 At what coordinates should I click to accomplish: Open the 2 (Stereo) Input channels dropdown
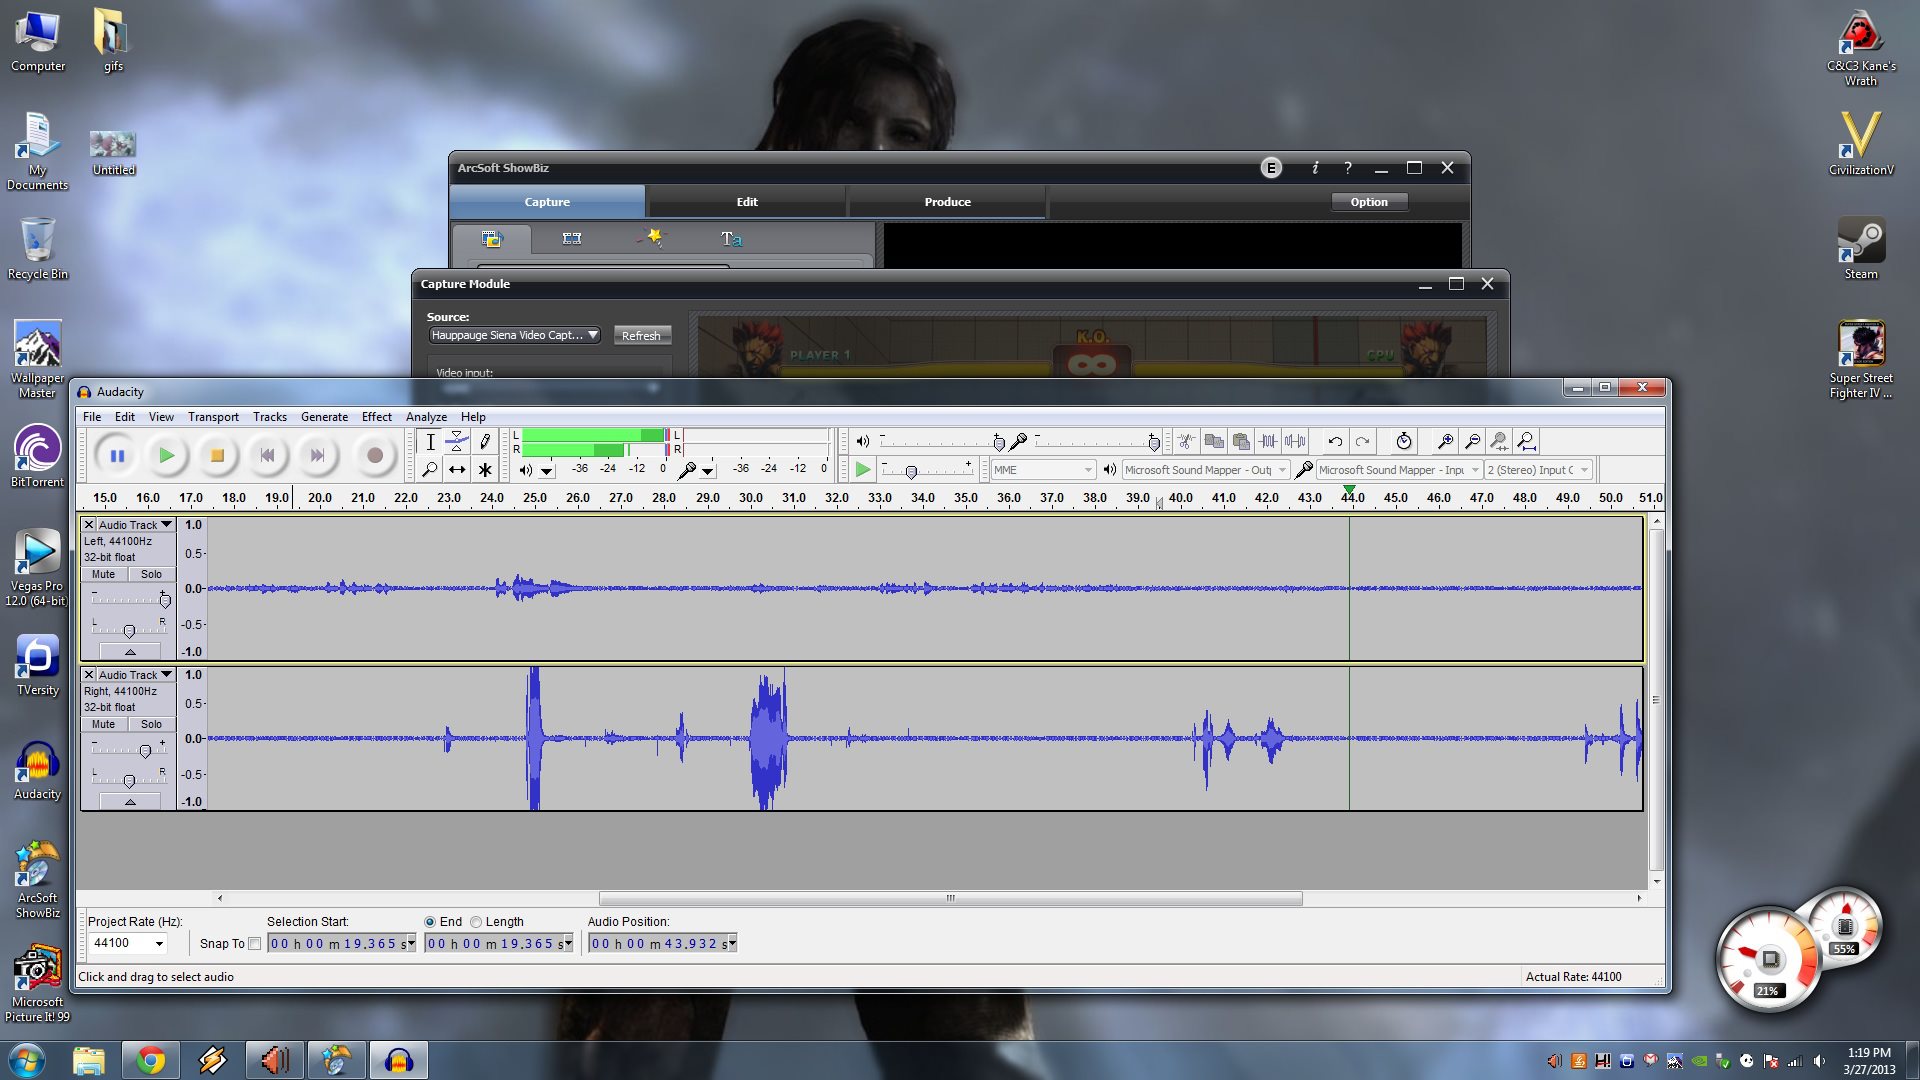pos(1538,470)
